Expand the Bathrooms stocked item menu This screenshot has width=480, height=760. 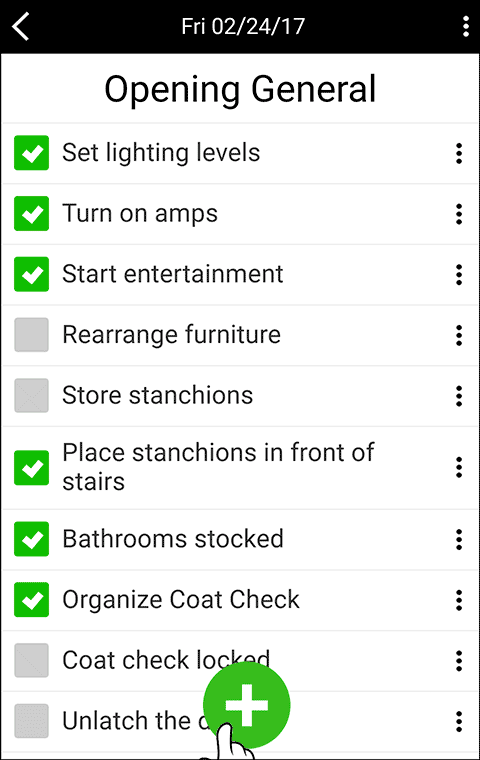tap(459, 539)
